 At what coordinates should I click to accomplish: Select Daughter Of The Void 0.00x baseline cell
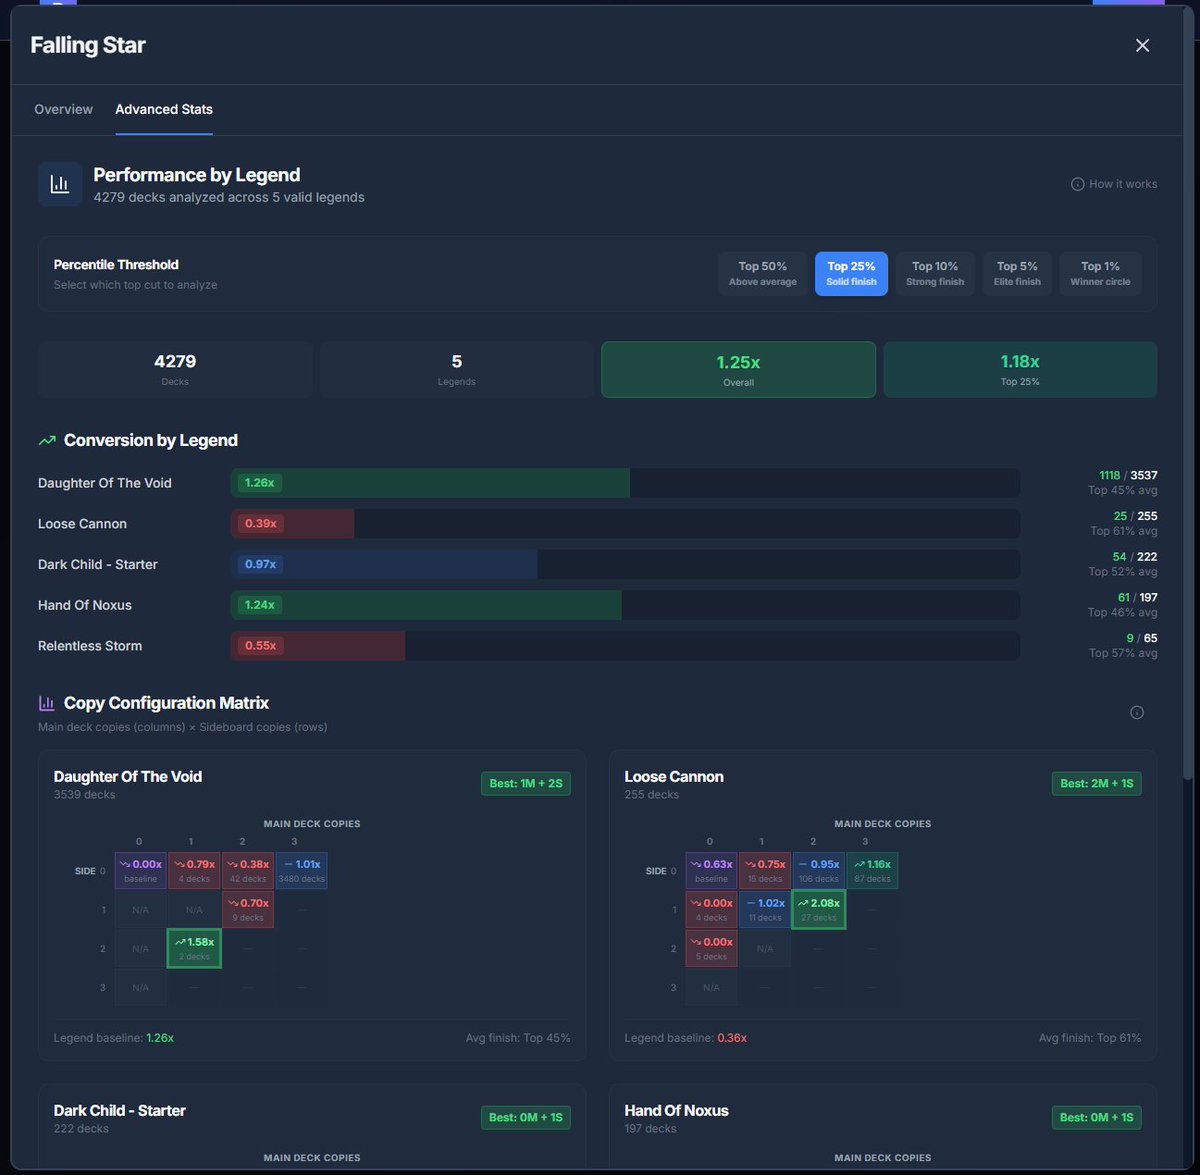(x=140, y=870)
